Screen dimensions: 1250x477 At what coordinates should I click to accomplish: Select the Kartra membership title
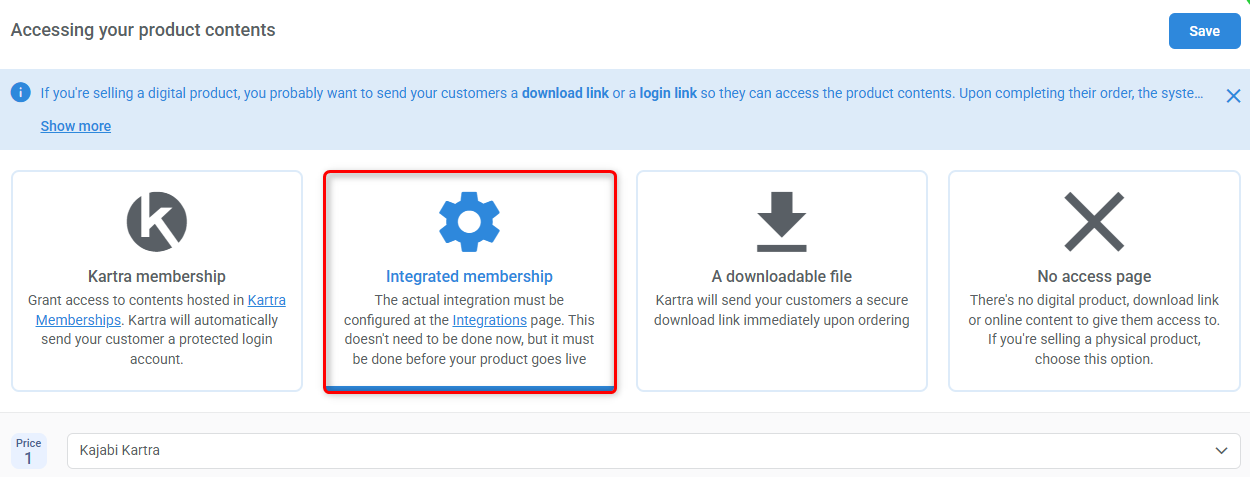tap(157, 276)
